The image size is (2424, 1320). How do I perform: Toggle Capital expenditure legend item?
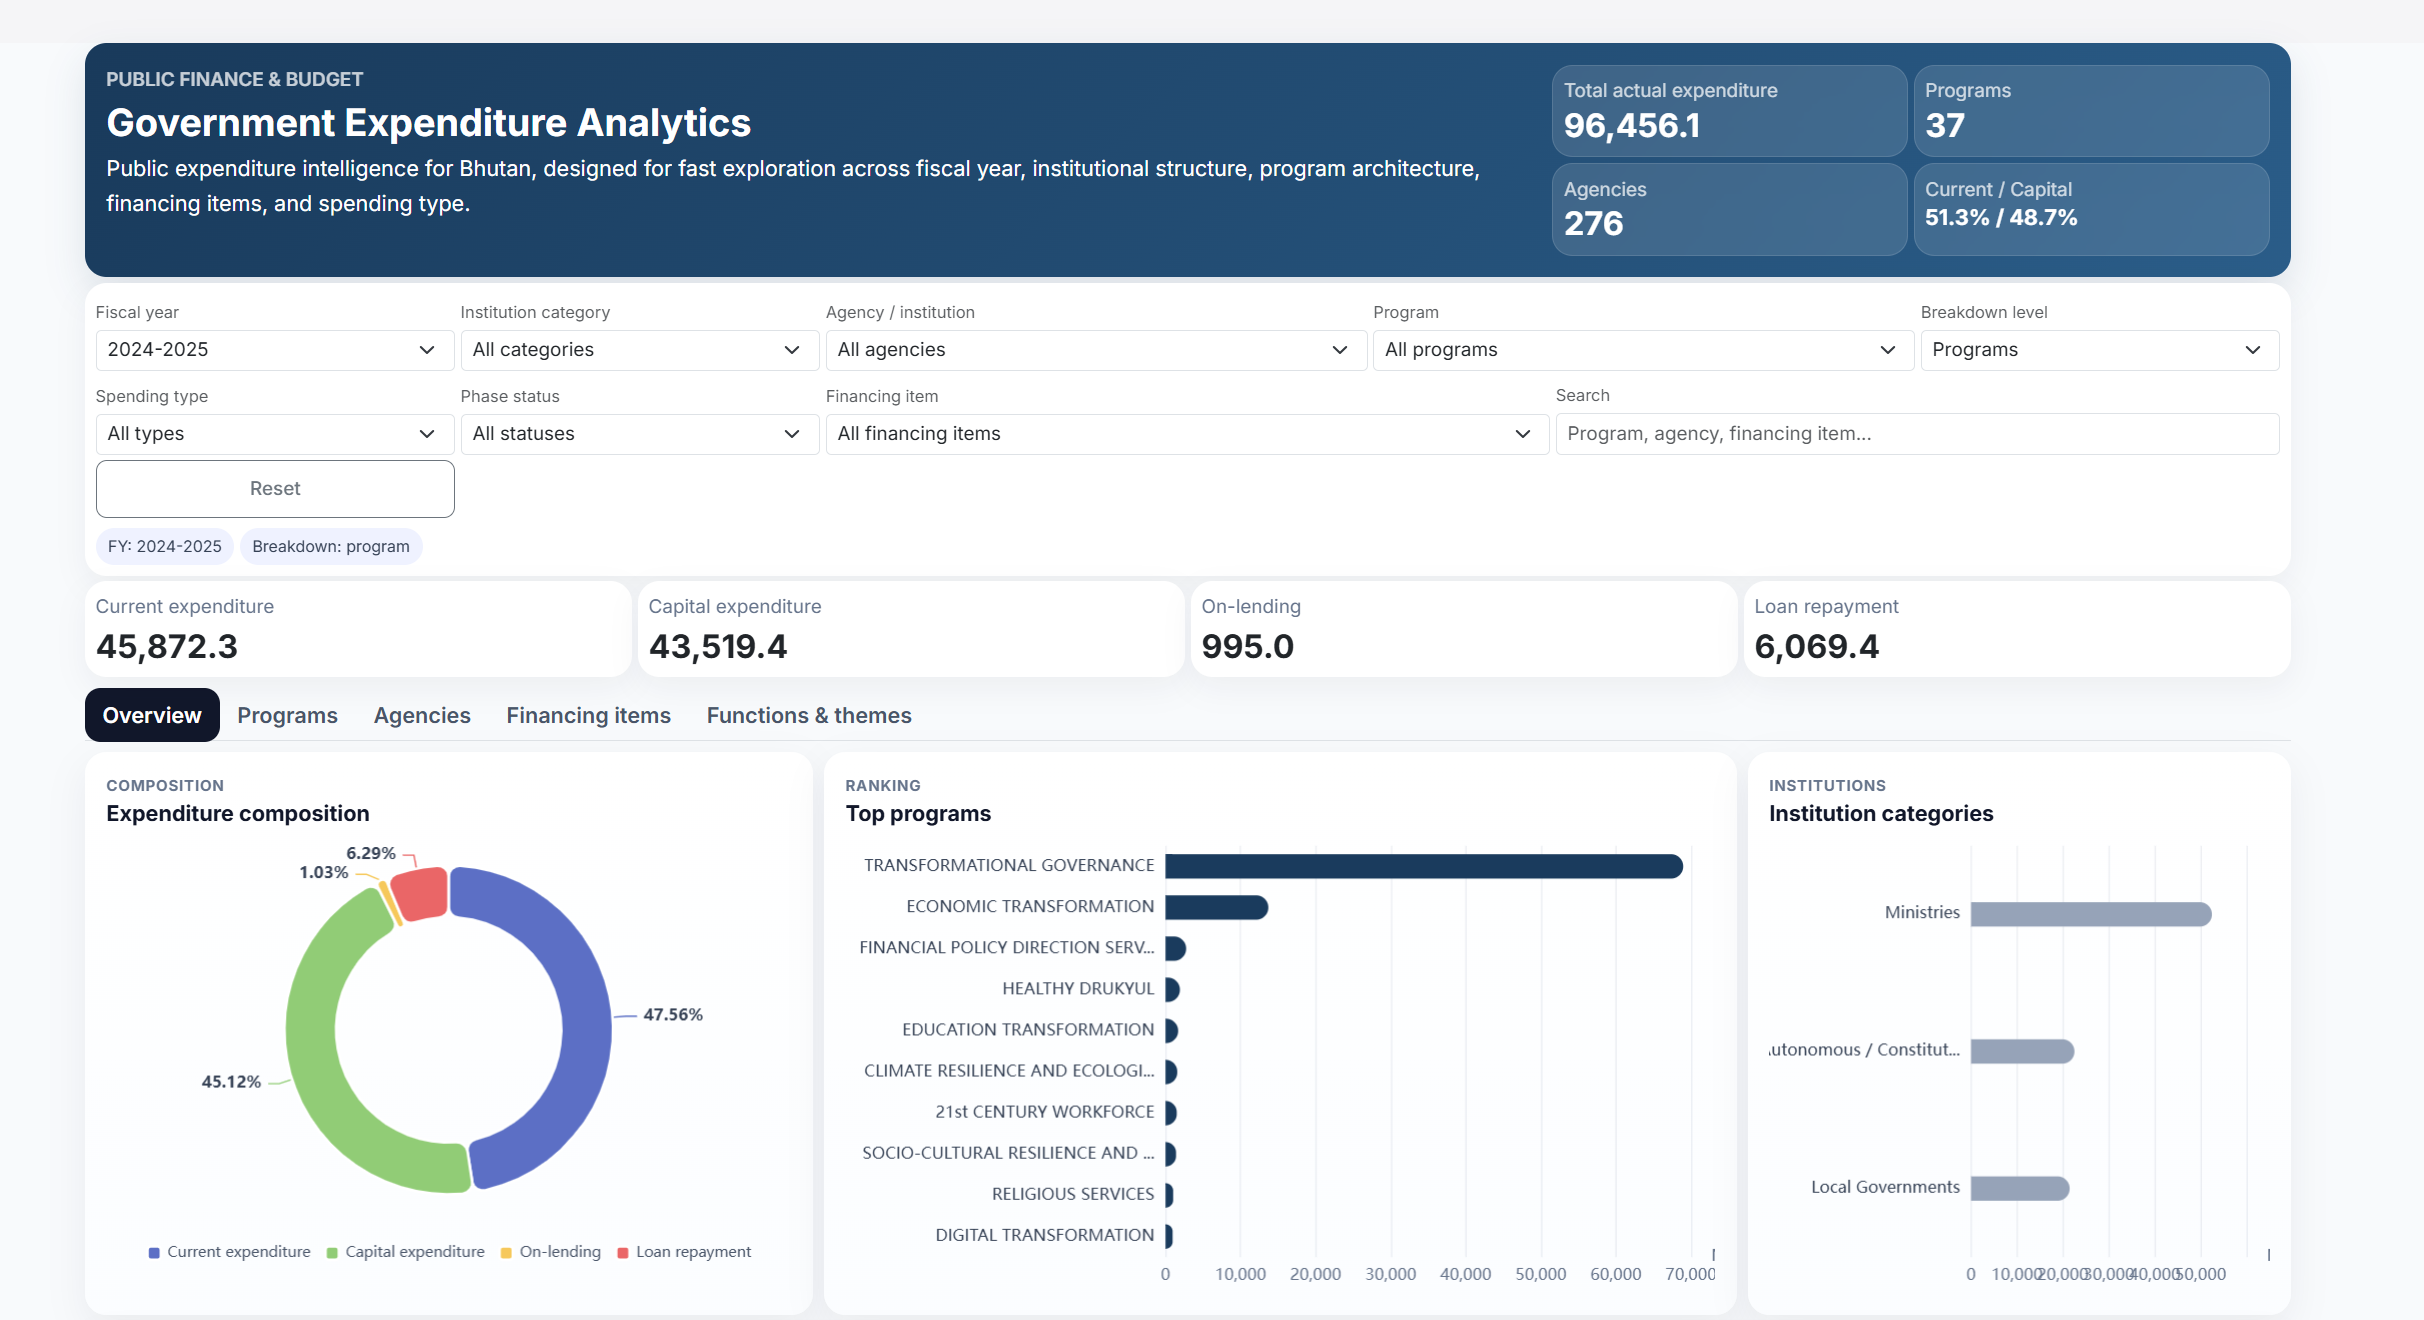point(414,1252)
